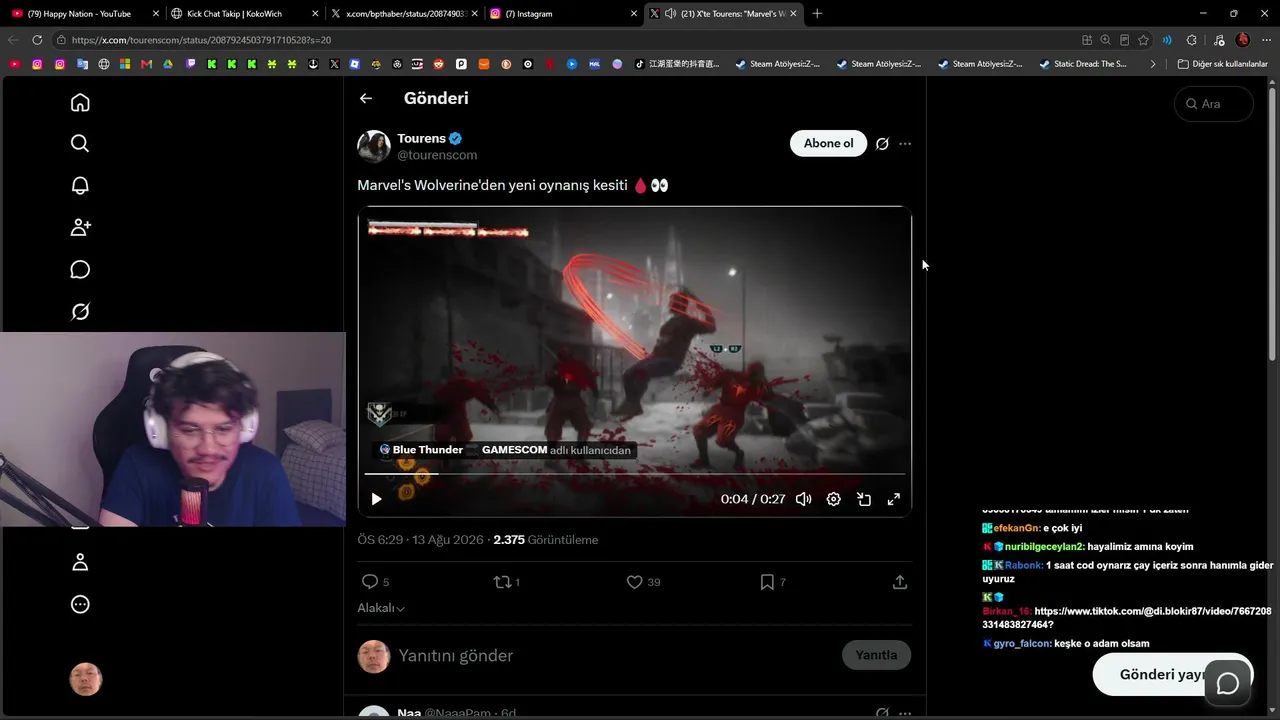Screen dimensions: 1280x720
Task: Reload the current page
Action: click(37, 40)
